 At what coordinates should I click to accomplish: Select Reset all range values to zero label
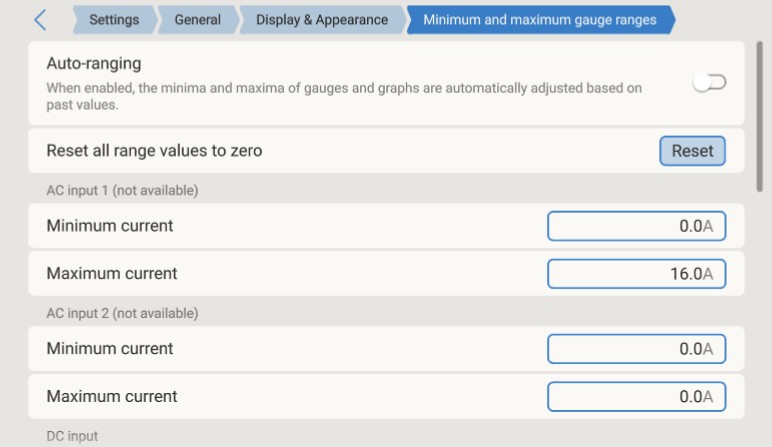154,151
